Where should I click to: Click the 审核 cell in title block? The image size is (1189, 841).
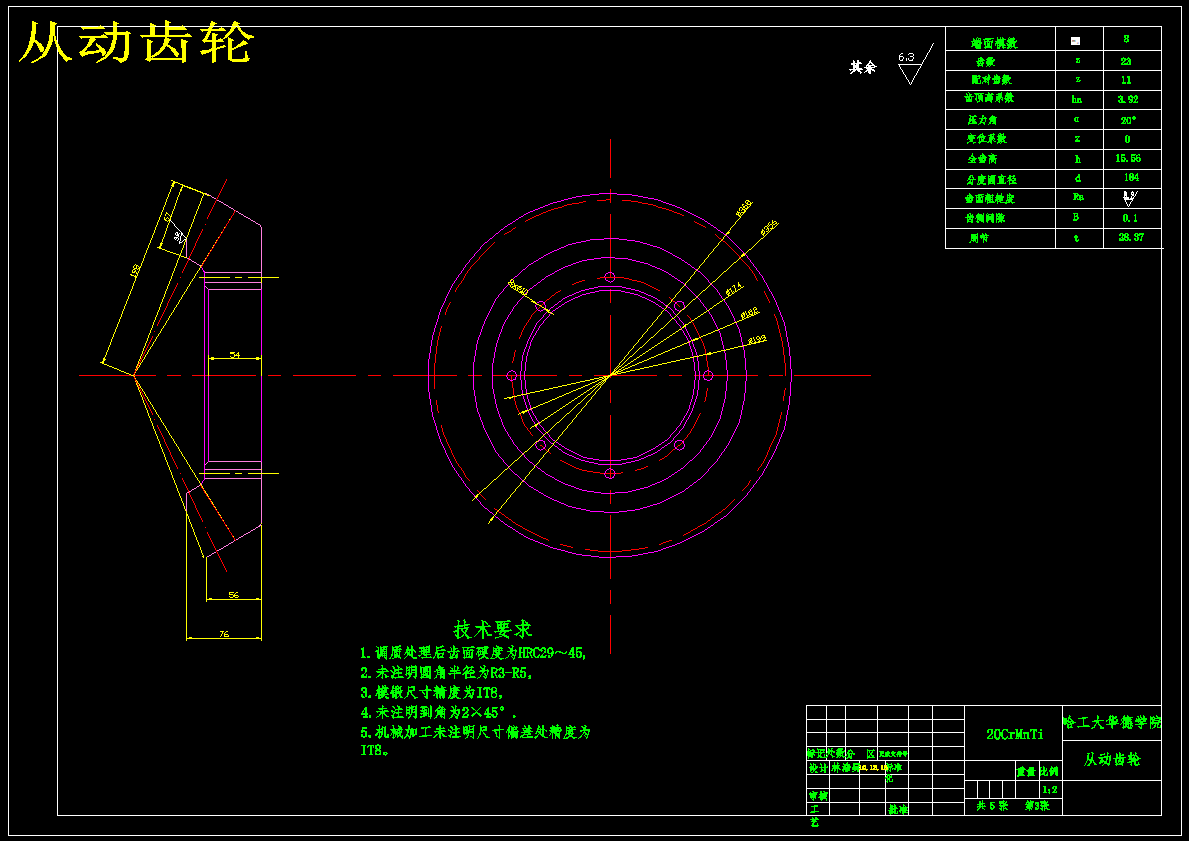click(x=817, y=796)
